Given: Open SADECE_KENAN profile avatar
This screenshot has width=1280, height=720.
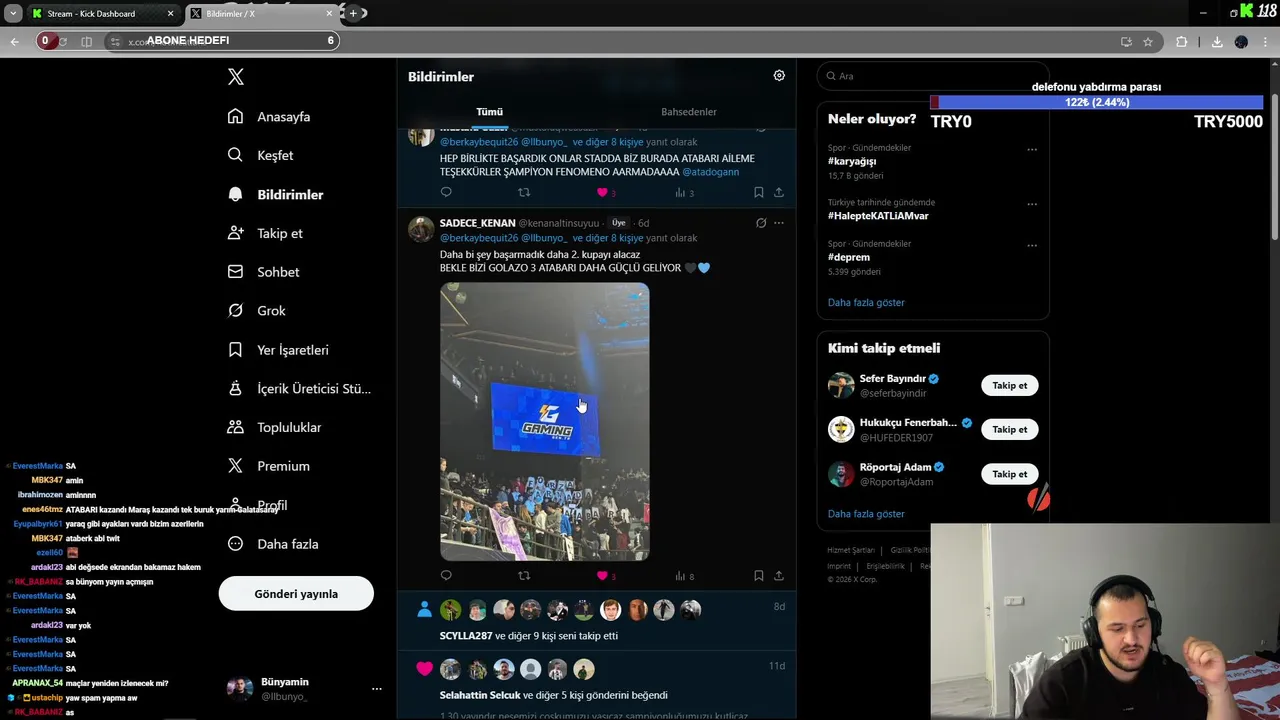Looking at the screenshot, I should click(x=421, y=229).
